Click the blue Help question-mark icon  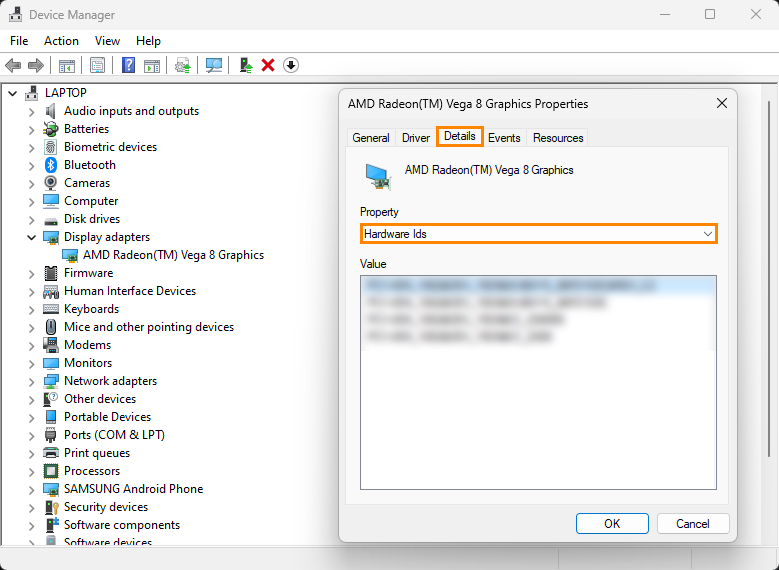coord(128,65)
